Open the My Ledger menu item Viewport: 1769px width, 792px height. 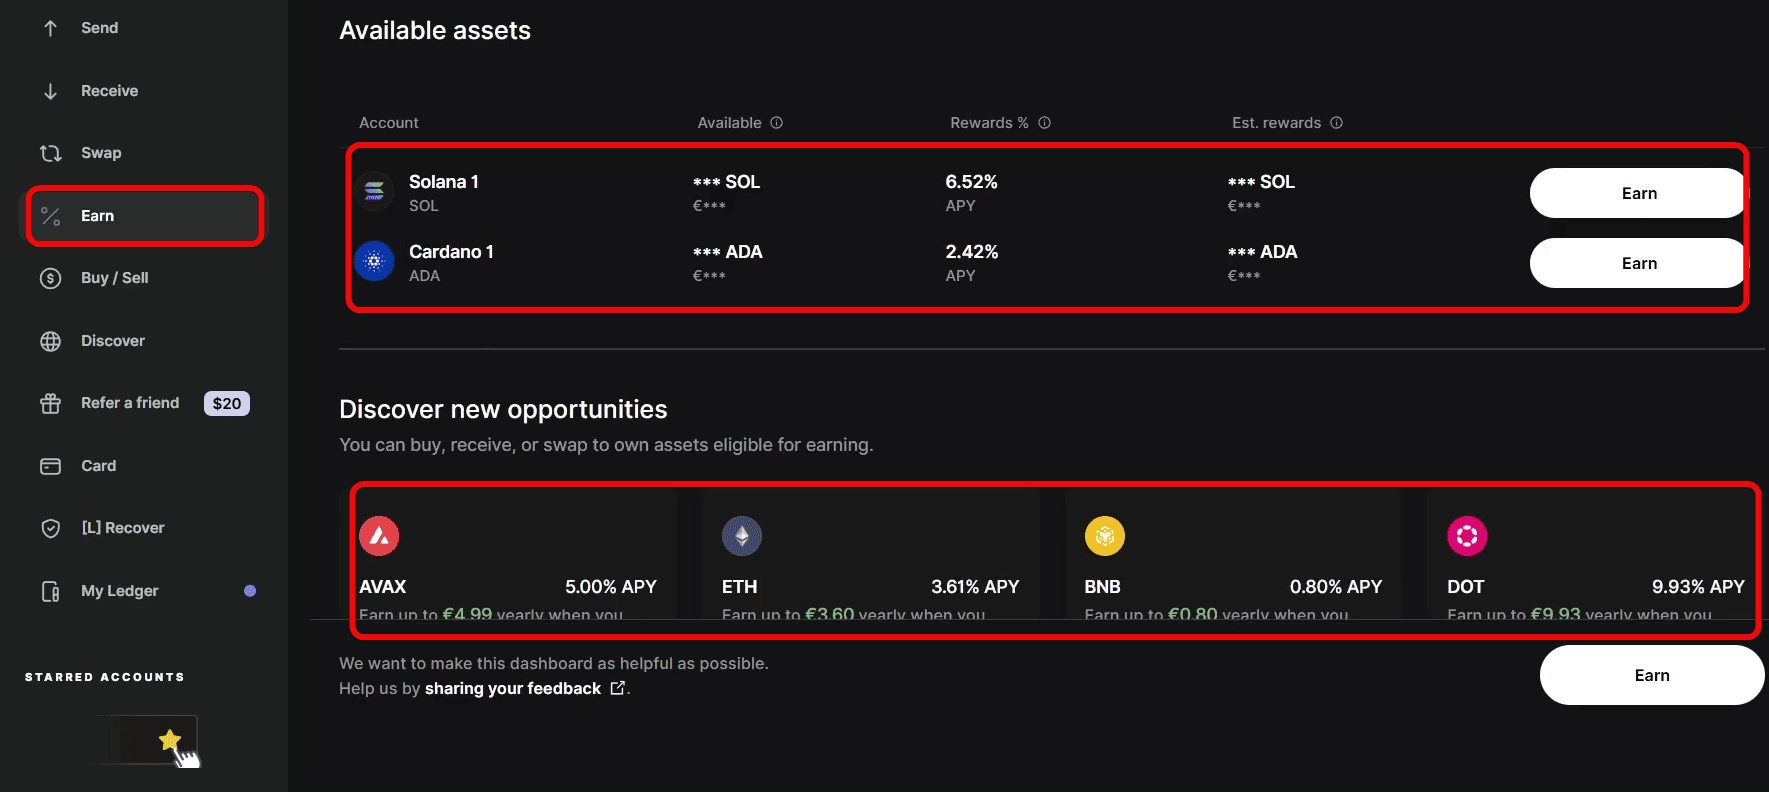(x=120, y=591)
